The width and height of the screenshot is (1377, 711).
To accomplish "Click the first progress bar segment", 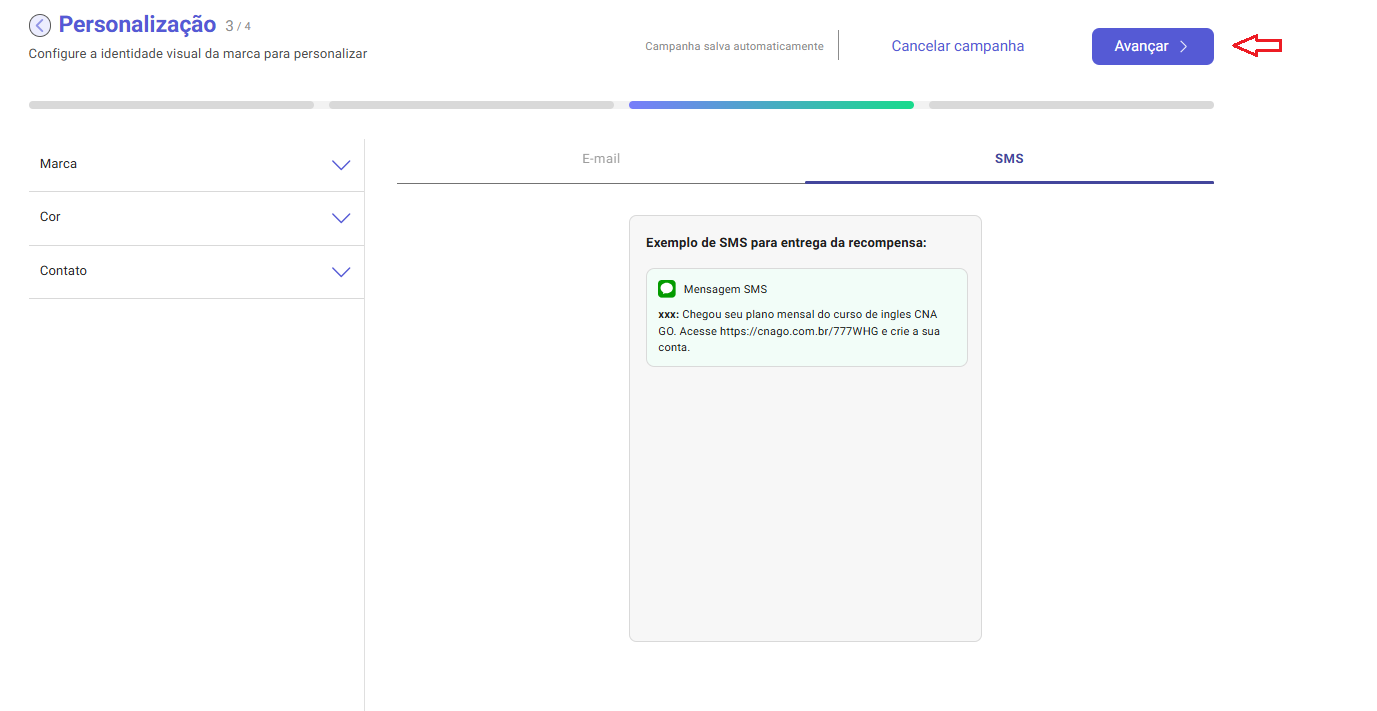I will (171, 104).
